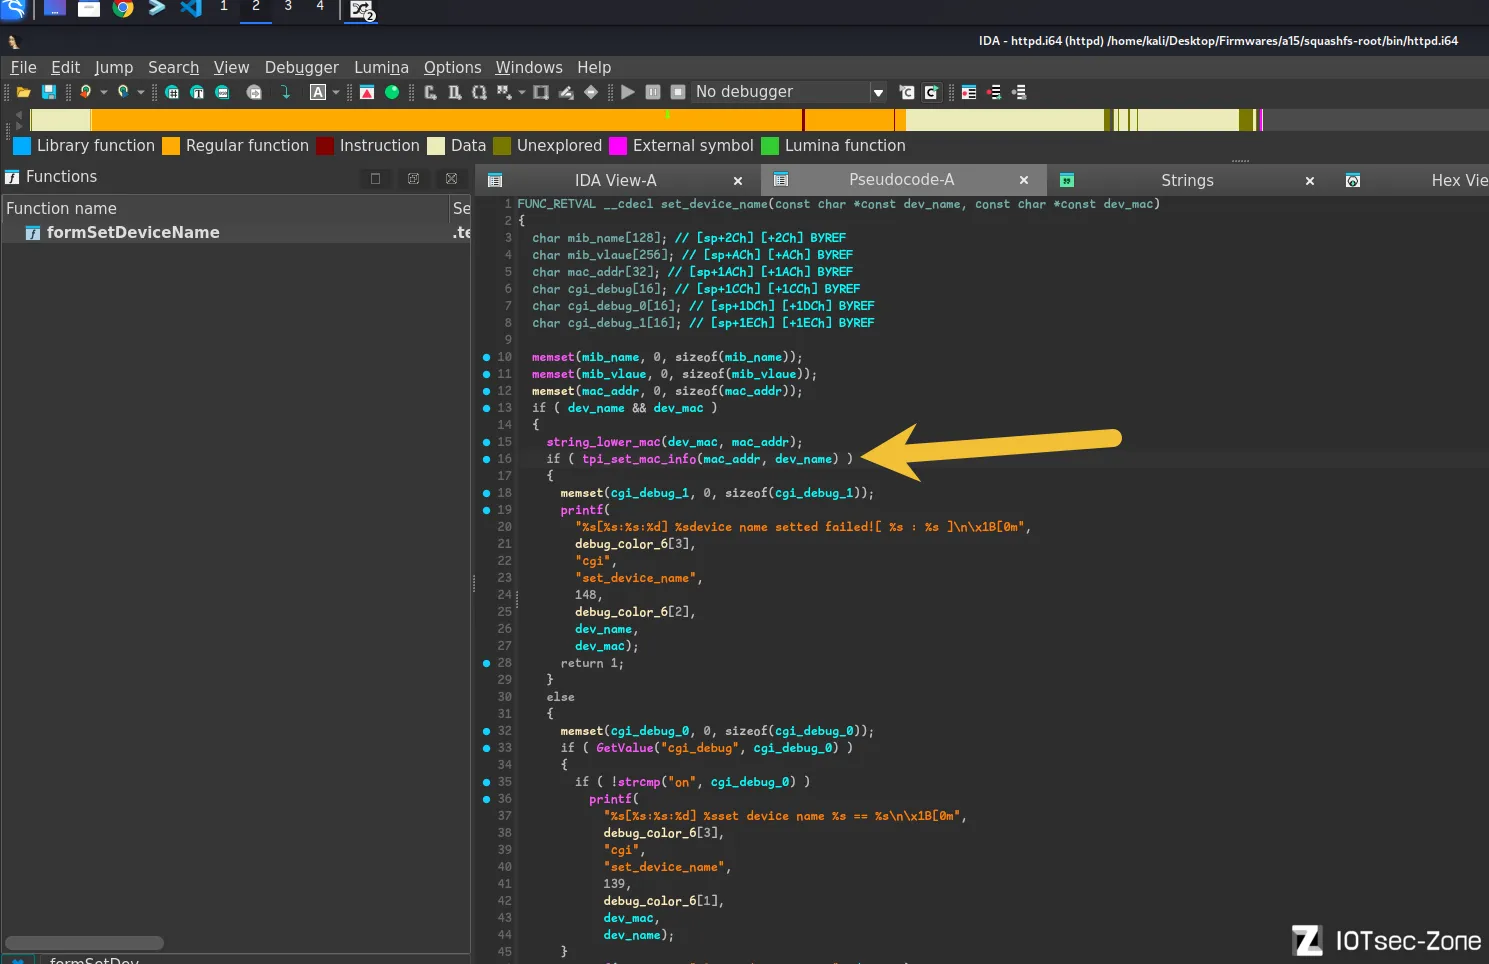Click the diamond-shaped toolbar icon
Viewport: 1489px width, 964px height.
[x=591, y=92]
